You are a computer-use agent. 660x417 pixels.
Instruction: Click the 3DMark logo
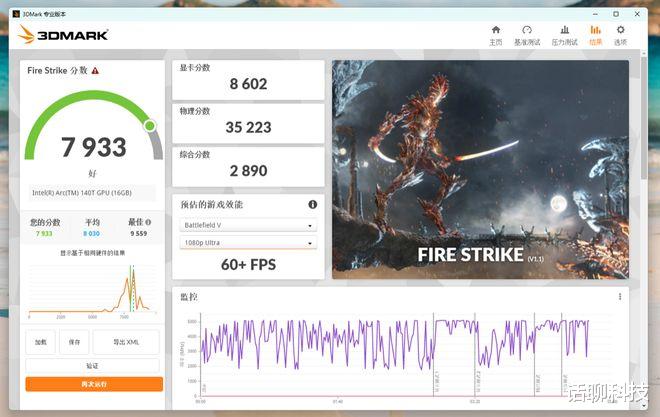pos(63,35)
